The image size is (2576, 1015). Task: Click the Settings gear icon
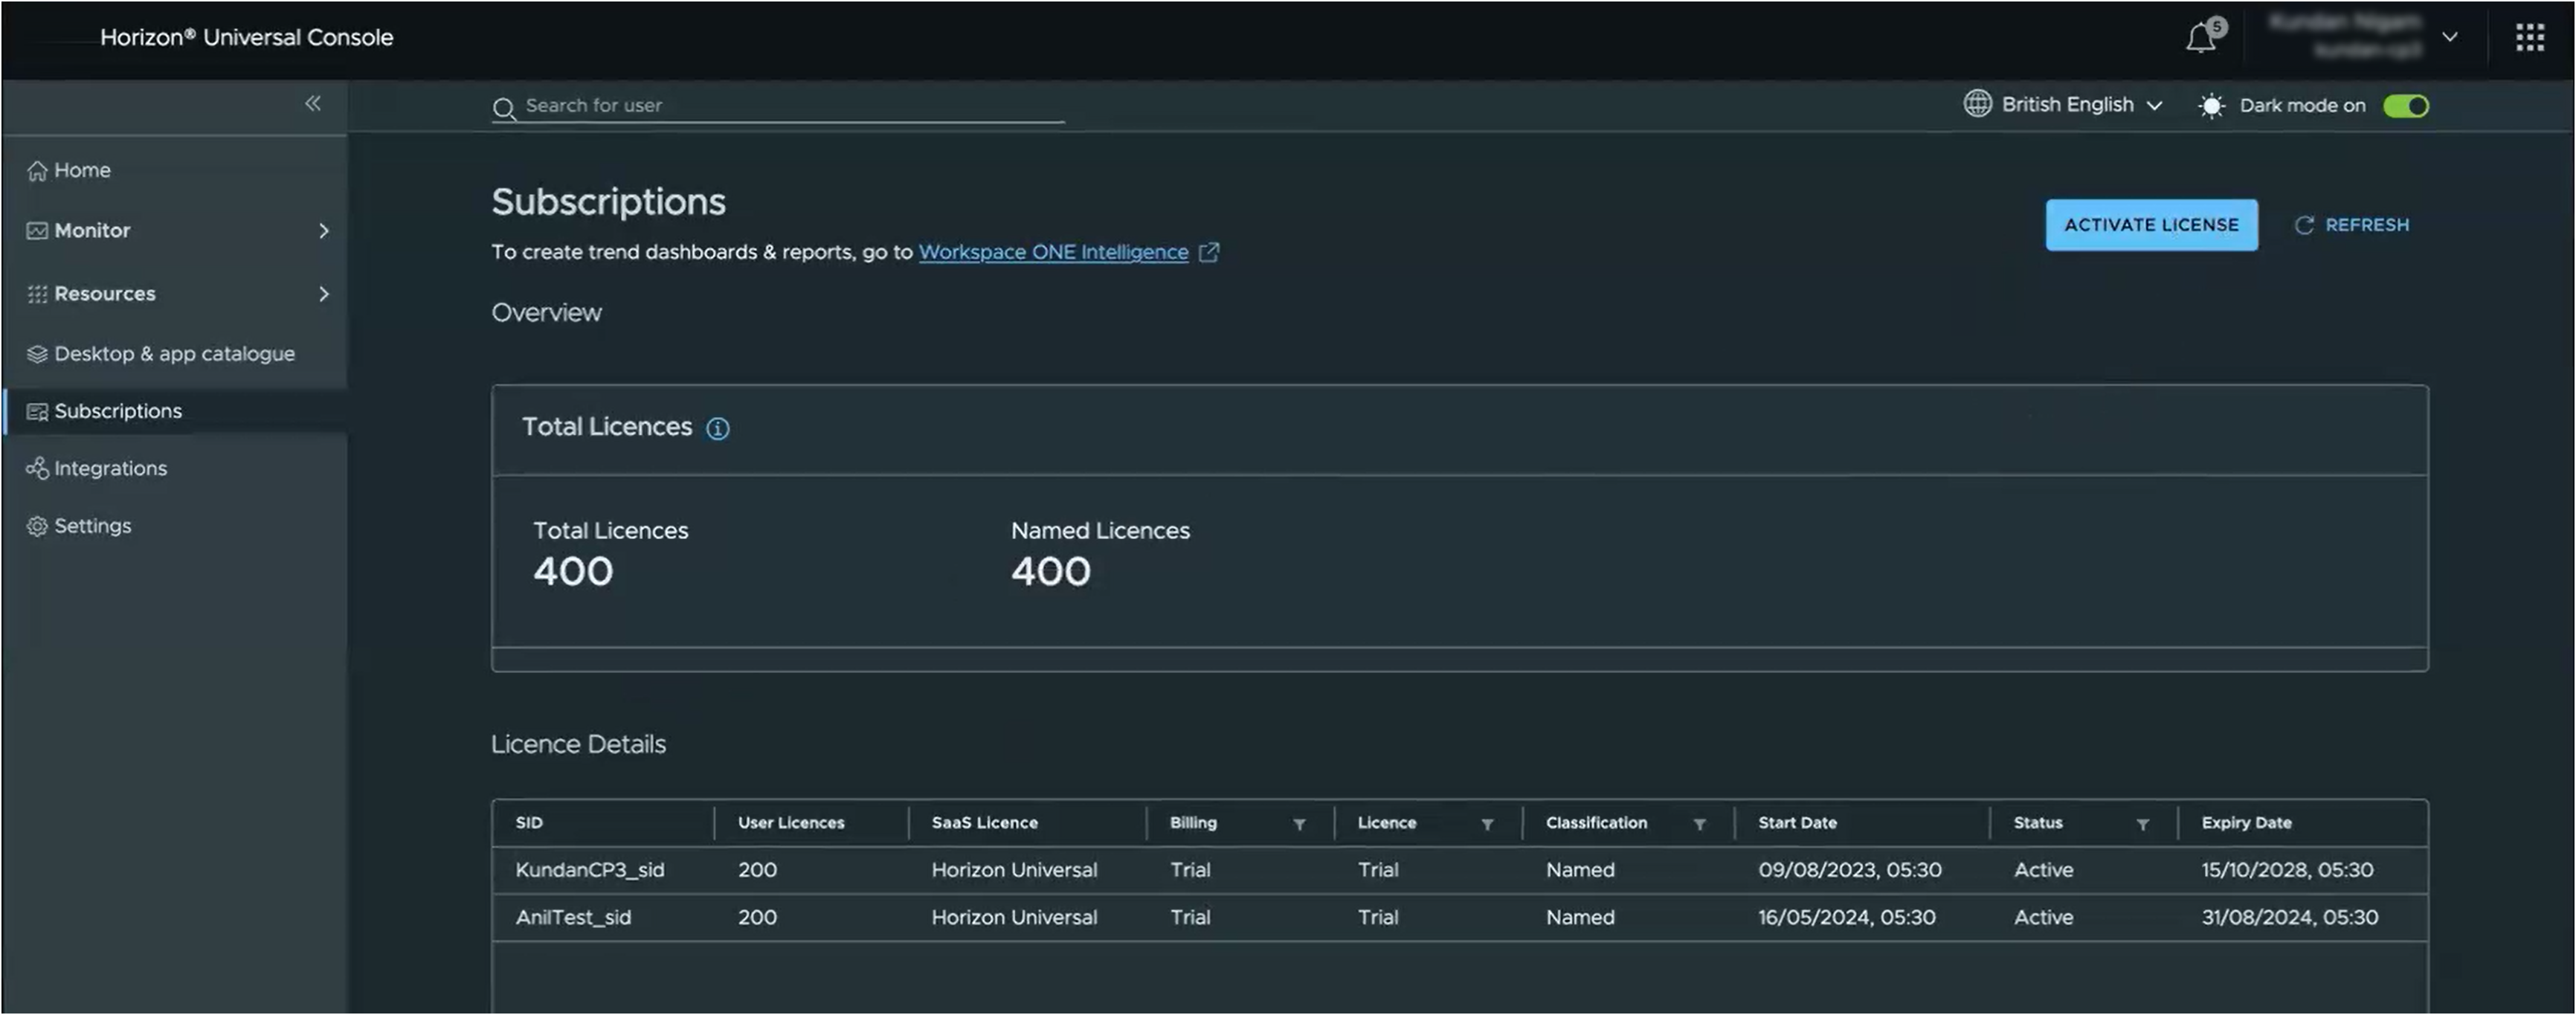click(x=37, y=526)
